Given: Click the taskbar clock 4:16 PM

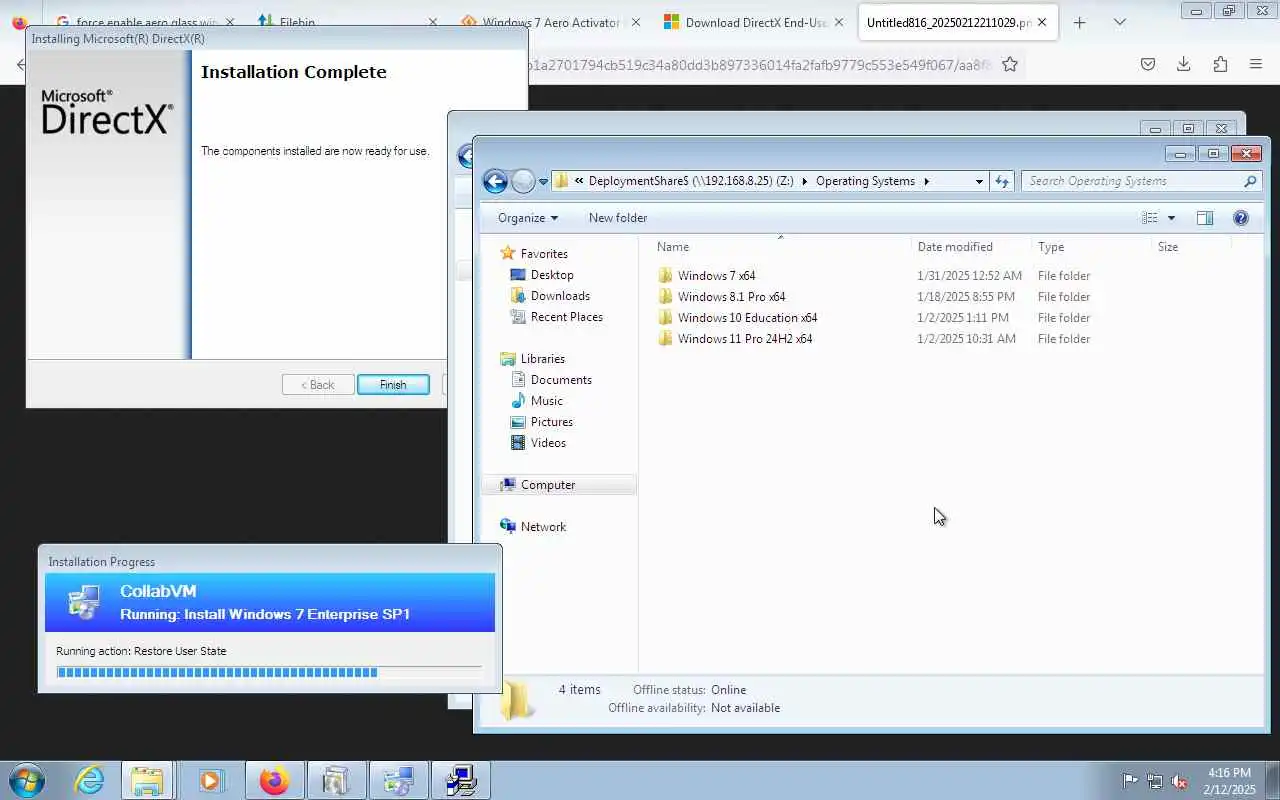Looking at the screenshot, I should [1229, 773].
